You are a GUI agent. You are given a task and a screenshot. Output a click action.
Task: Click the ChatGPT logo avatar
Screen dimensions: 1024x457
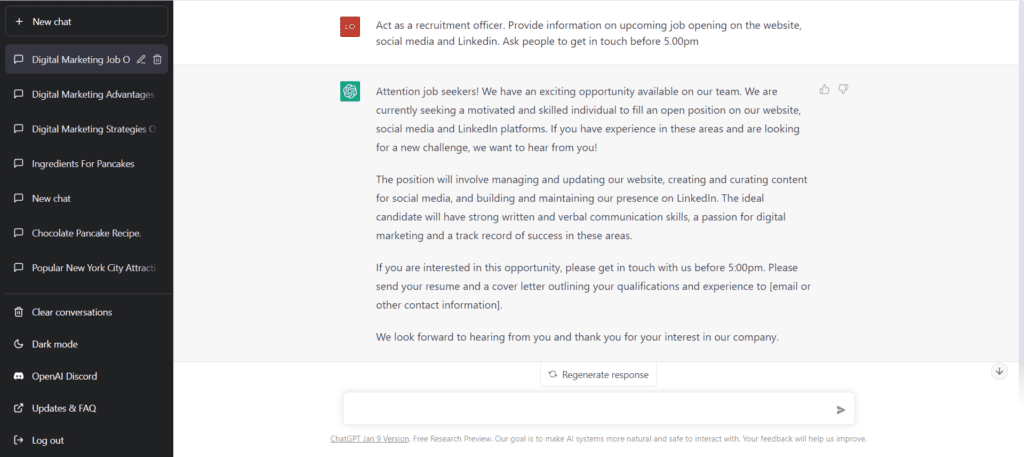click(350, 91)
